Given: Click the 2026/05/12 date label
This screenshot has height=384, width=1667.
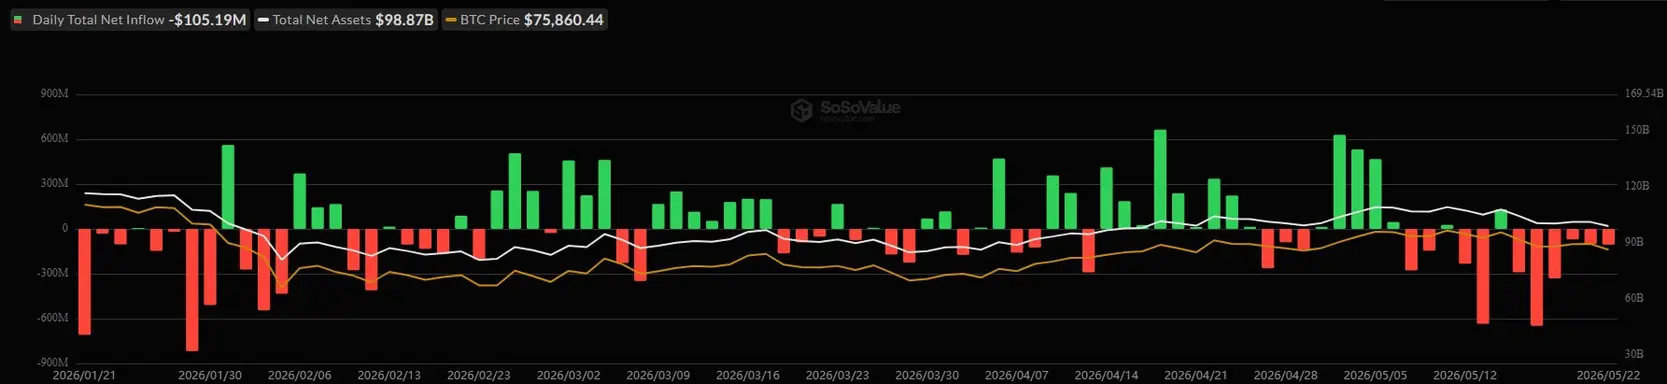Looking at the screenshot, I should [1465, 375].
